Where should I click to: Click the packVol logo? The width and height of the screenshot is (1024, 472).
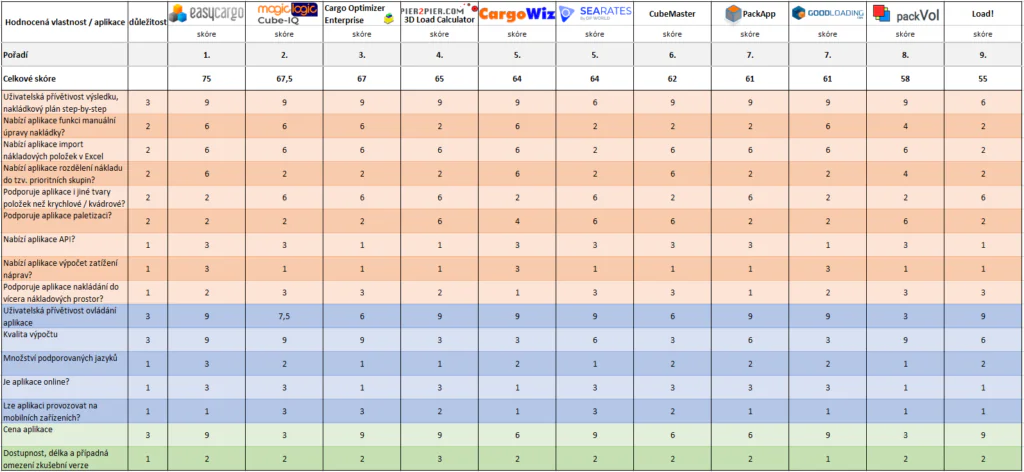pos(906,14)
